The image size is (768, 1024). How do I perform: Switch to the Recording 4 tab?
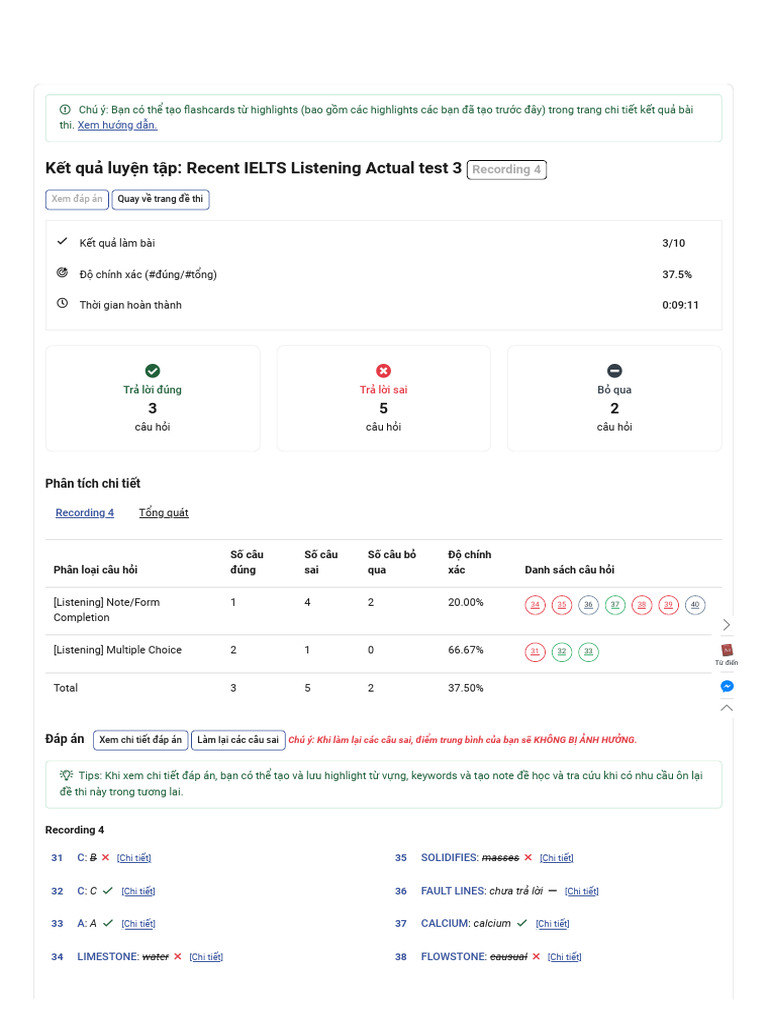85,513
